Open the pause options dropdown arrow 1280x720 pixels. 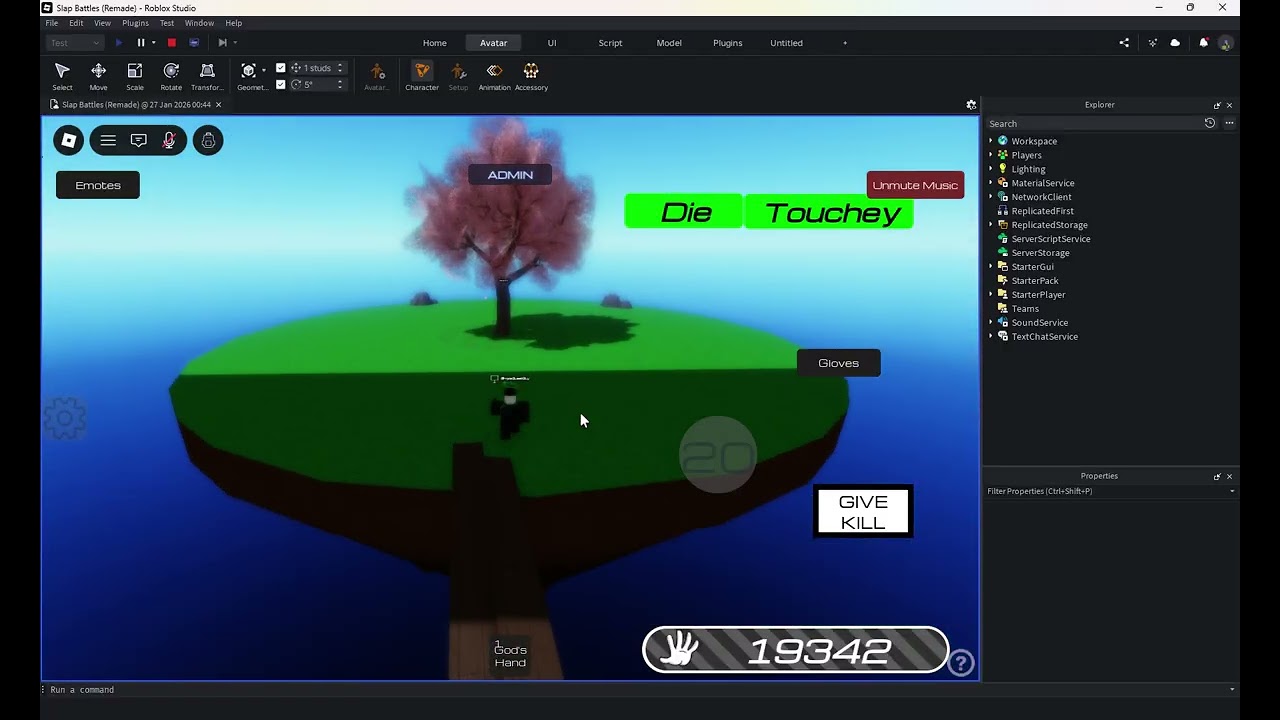(x=153, y=43)
